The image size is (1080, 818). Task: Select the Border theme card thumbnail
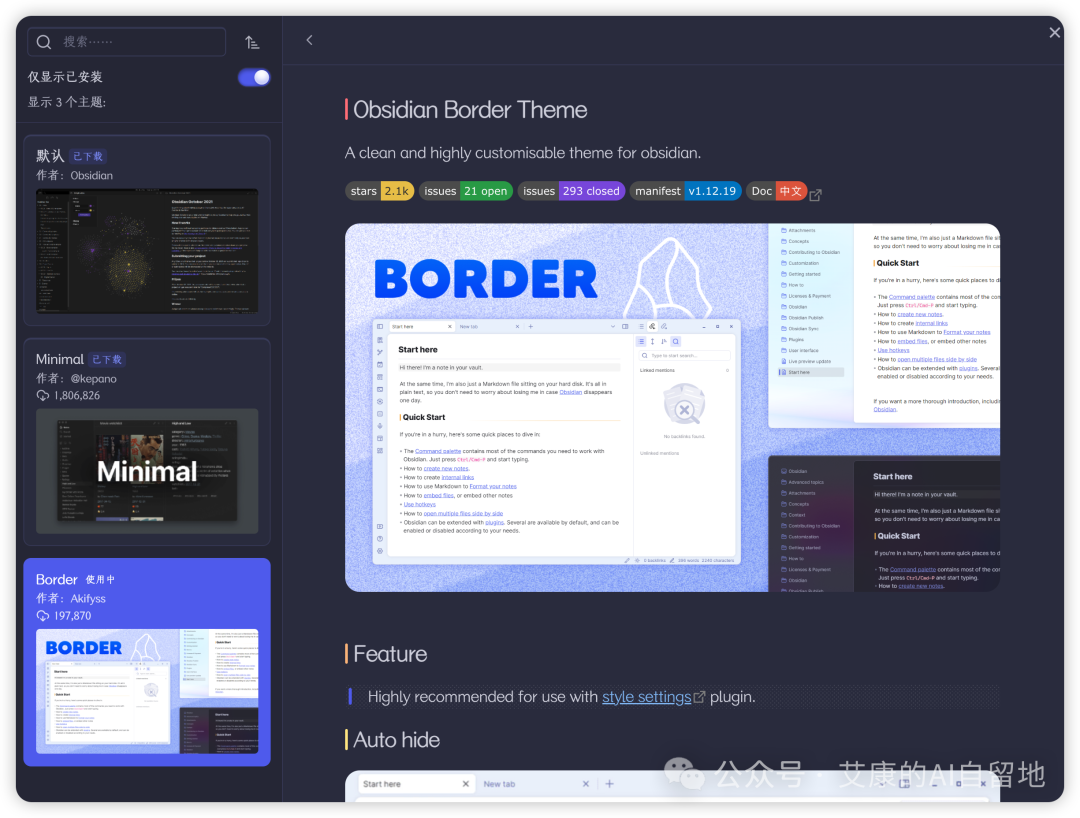147,691
